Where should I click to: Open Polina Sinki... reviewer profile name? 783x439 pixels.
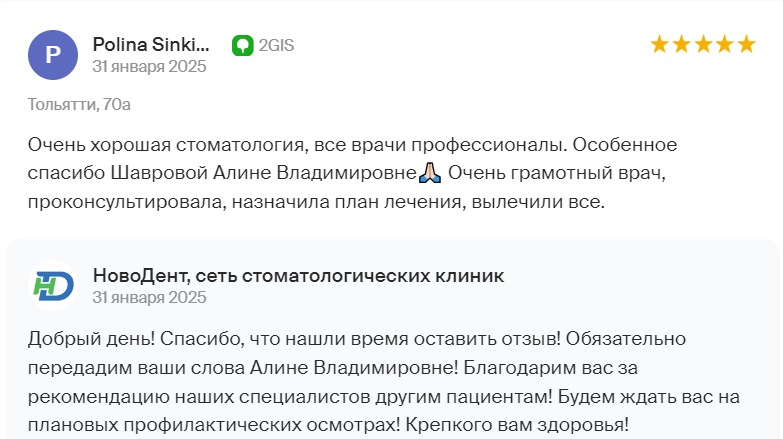pos(151,44)
